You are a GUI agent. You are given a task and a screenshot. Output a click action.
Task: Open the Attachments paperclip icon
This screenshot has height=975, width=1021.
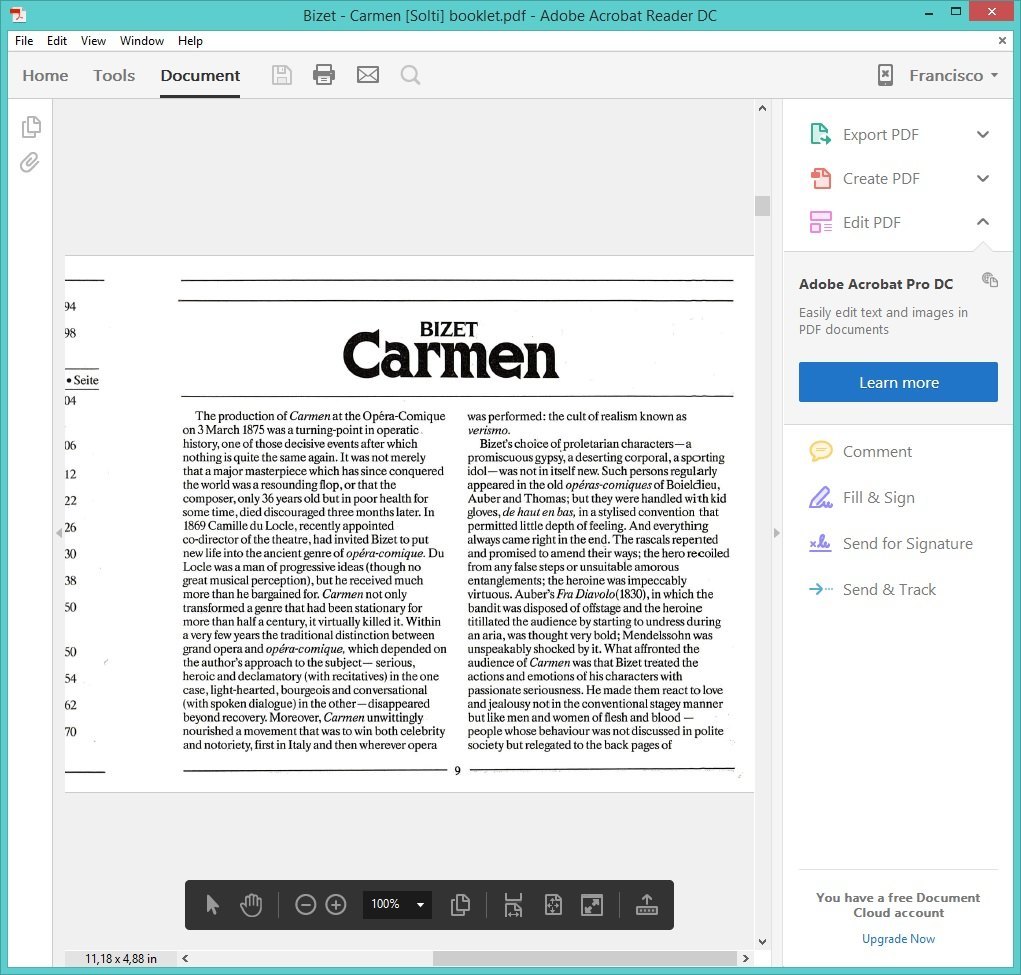tap(31, 162)
